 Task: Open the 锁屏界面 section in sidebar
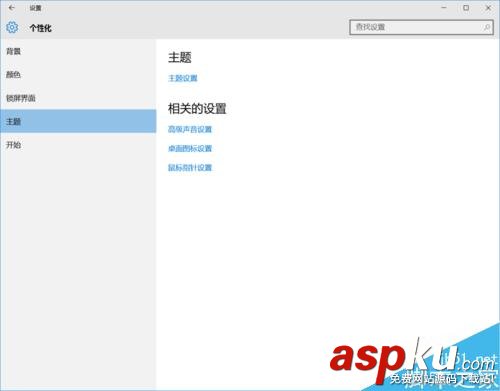[78, 98]
